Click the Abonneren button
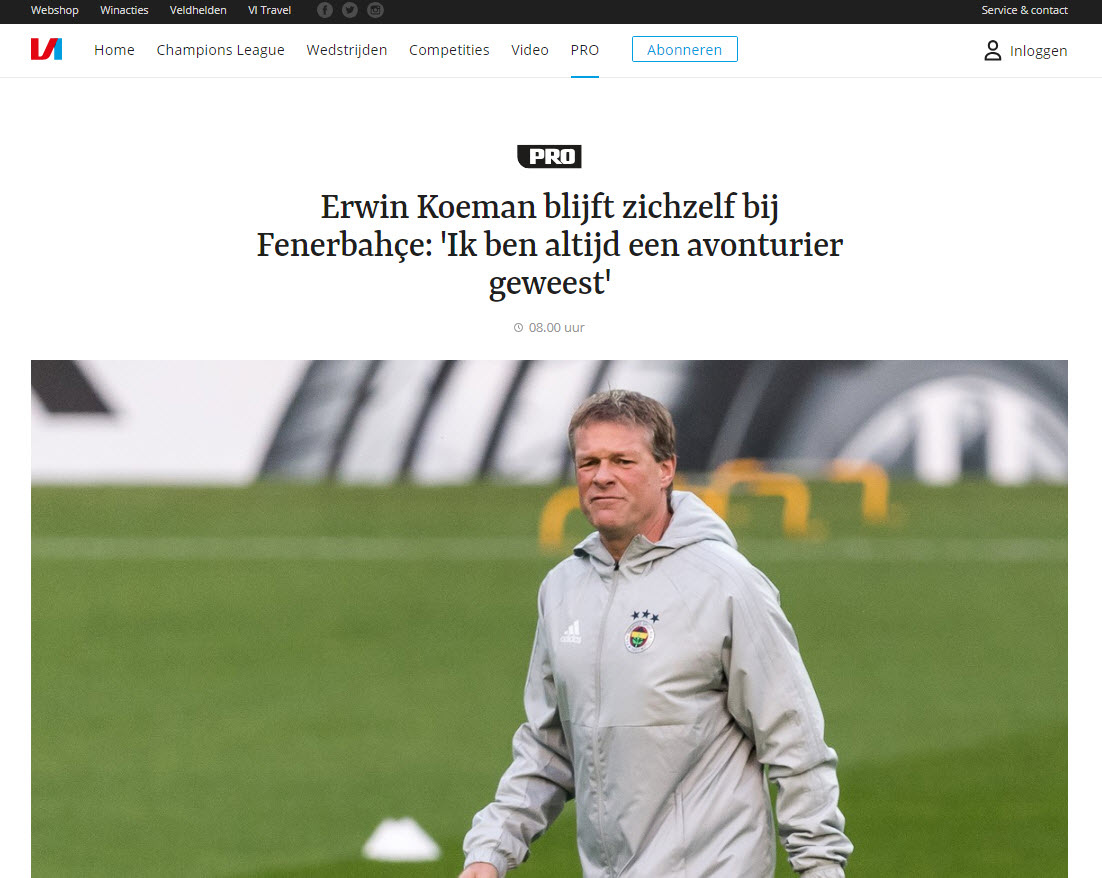Viewport: 1102px width, 878px height. (x=685, y=49)
